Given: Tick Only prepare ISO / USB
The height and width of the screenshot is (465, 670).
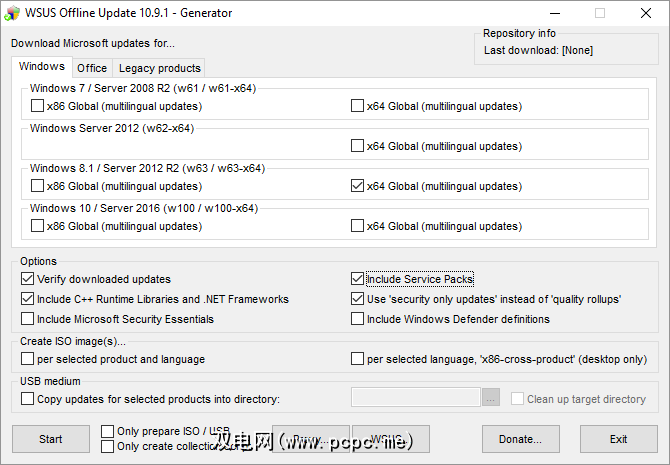Looking at the screenshot, I should tap(108, 431).
